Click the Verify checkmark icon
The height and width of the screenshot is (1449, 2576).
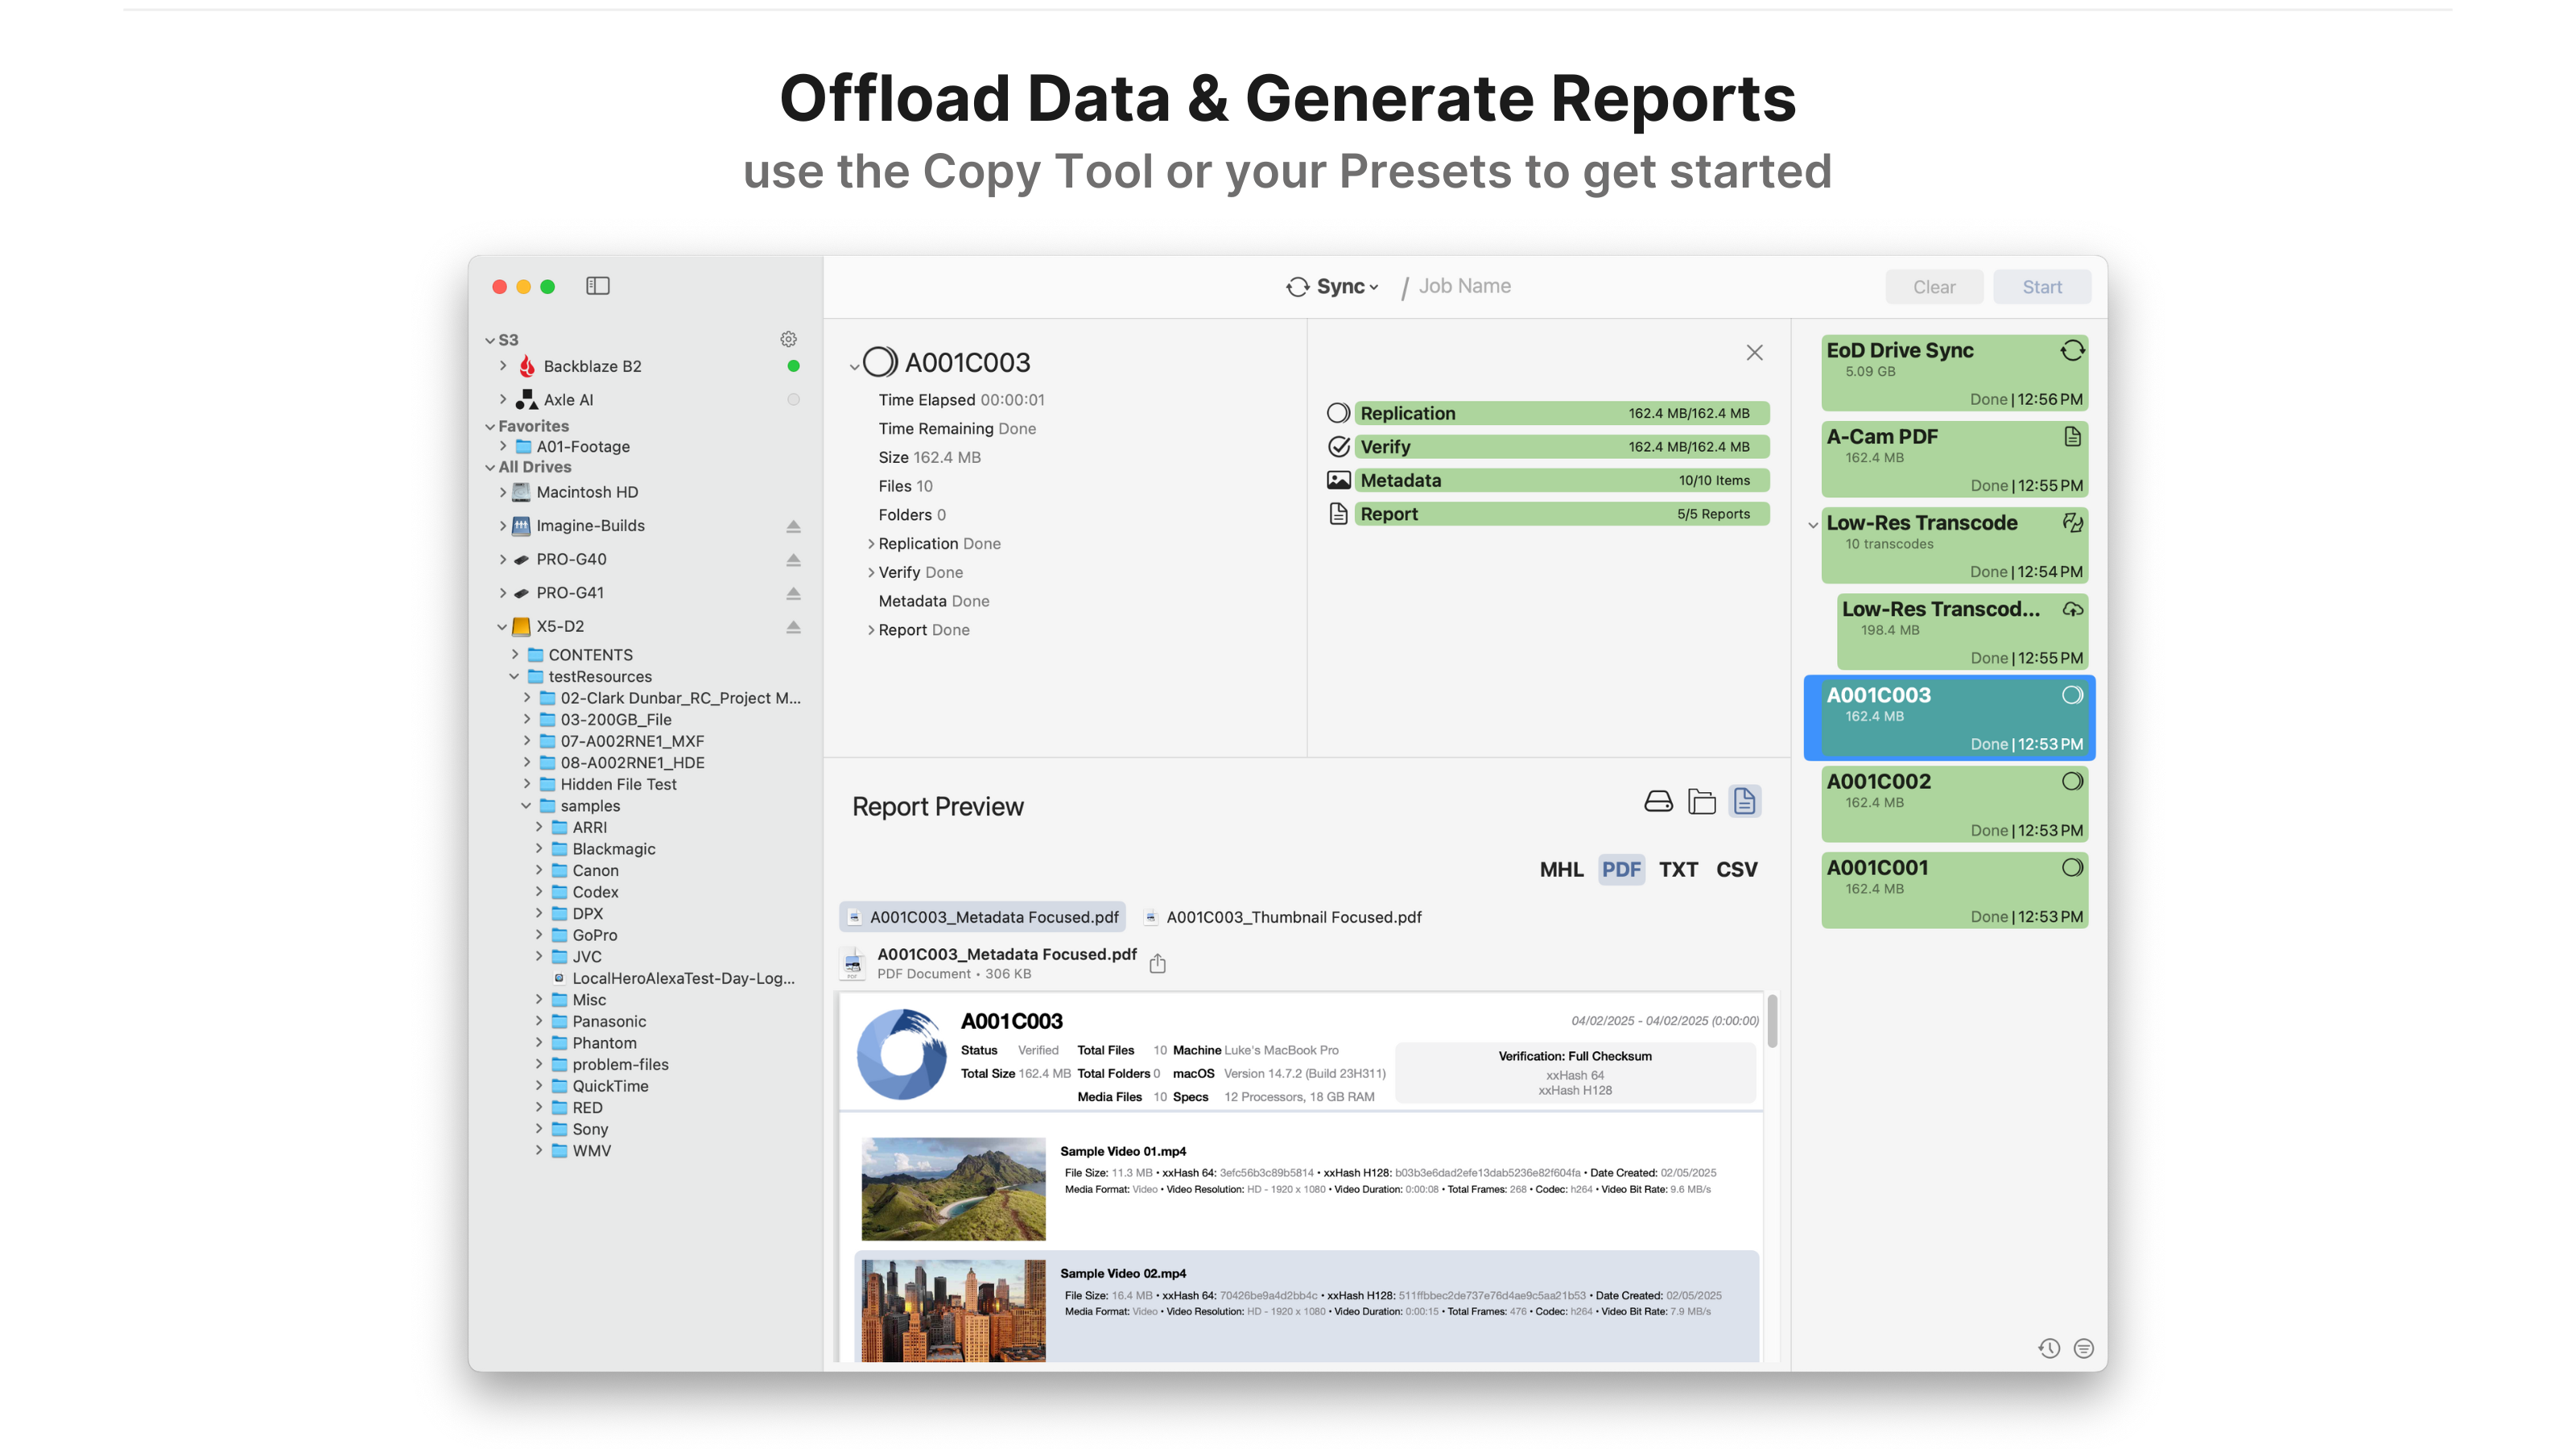pyautogui.click(x=1338, y=446)
